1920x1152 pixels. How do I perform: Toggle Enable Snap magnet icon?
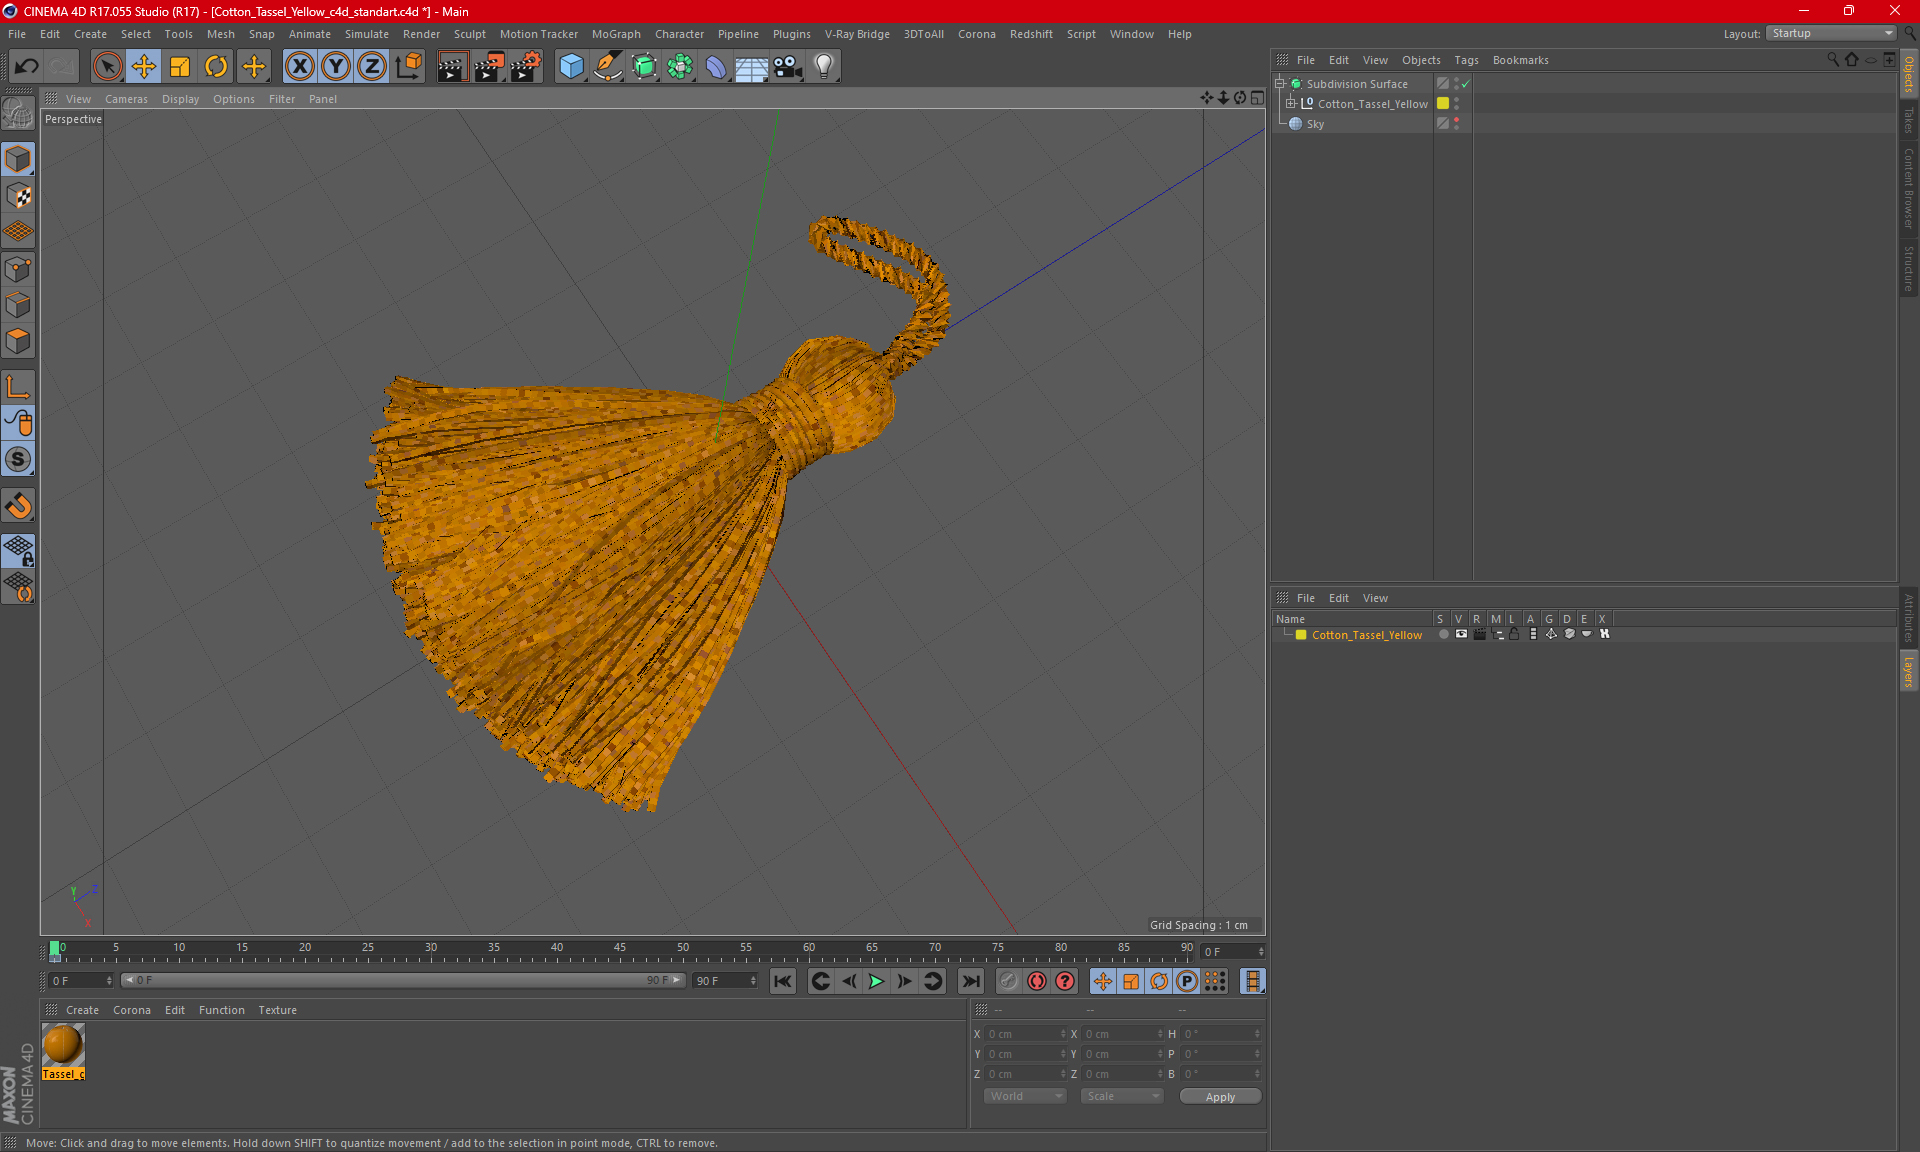(x=18, y=506)
